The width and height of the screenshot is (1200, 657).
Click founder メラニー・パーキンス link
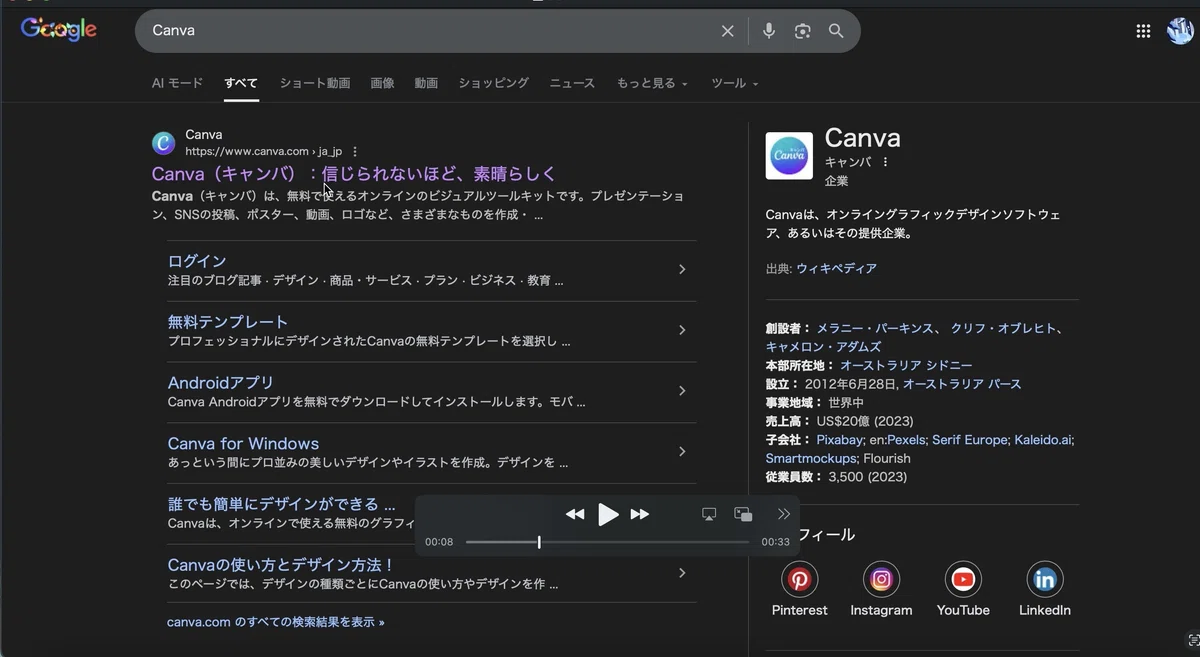point(875,328)
